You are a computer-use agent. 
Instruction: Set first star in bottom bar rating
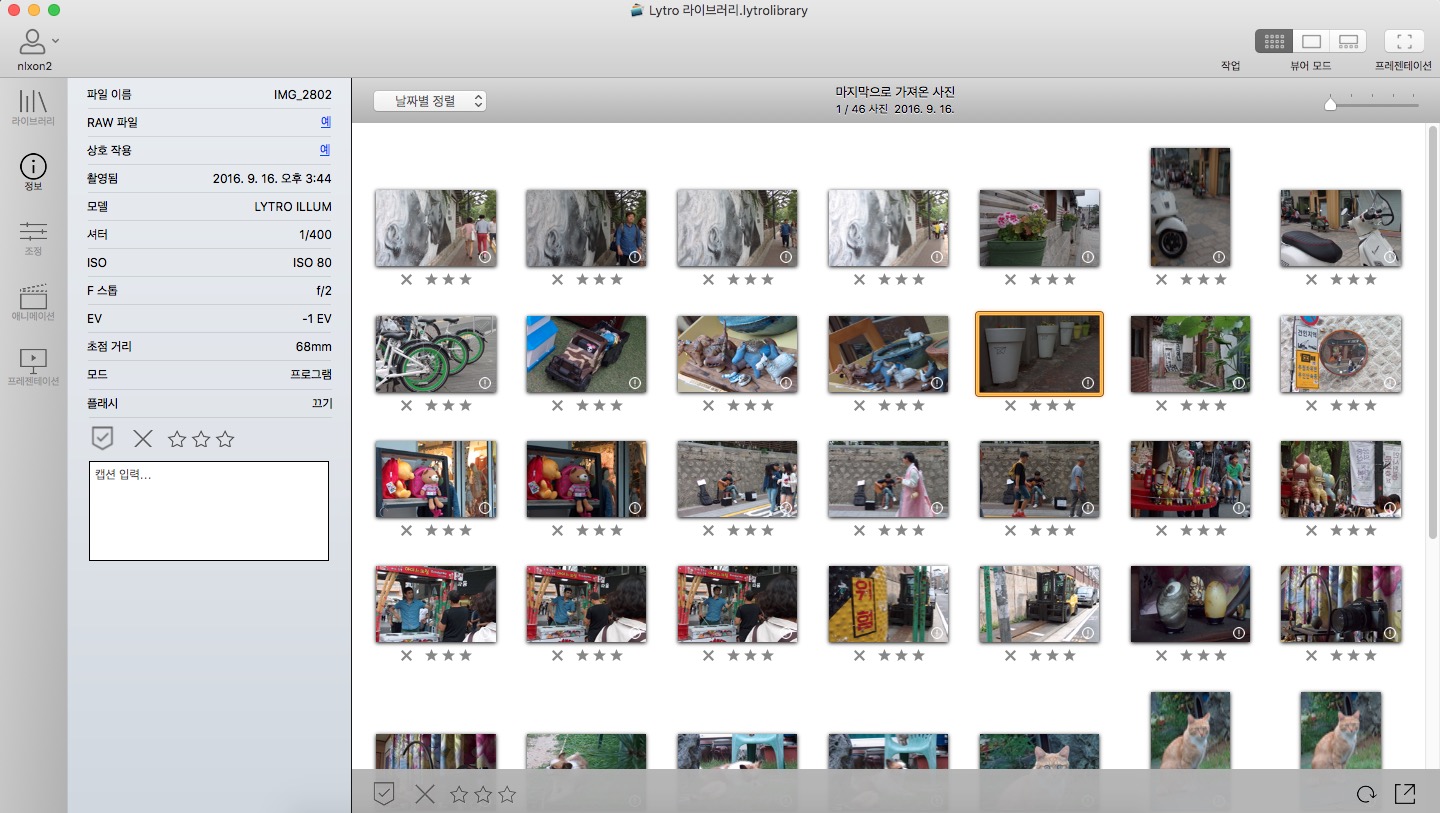459,795
